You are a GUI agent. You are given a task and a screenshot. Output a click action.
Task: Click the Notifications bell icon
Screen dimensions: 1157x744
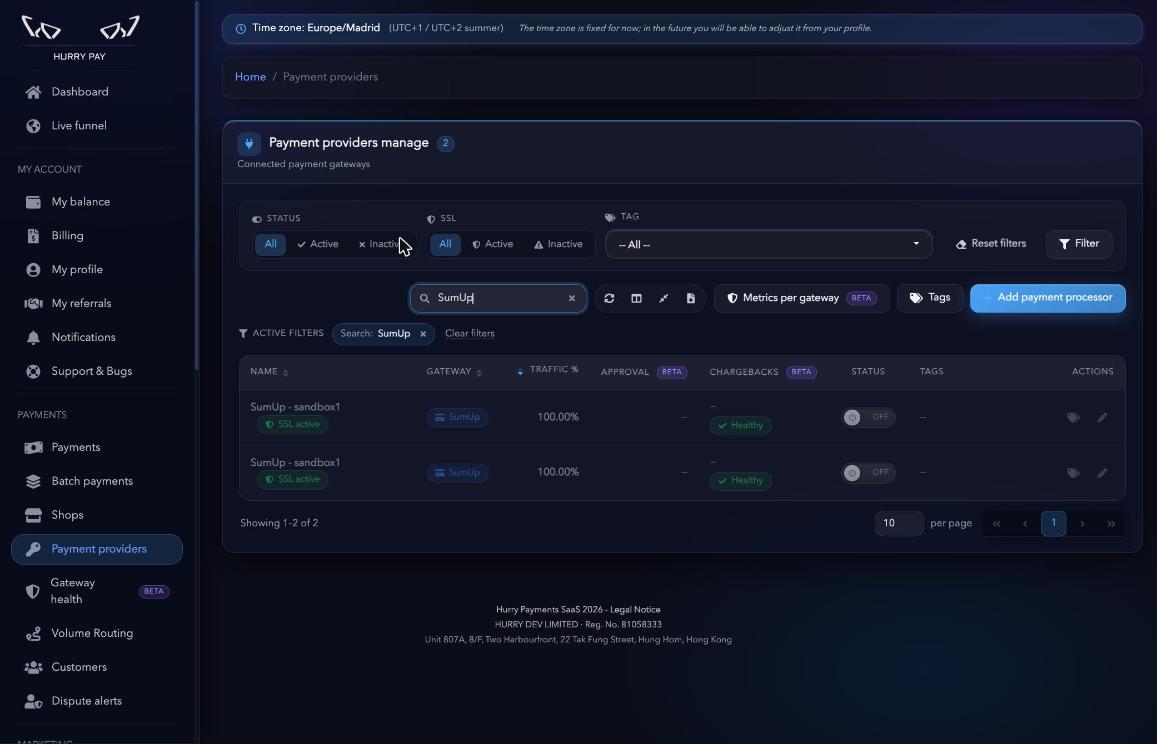tap(33, 337)
